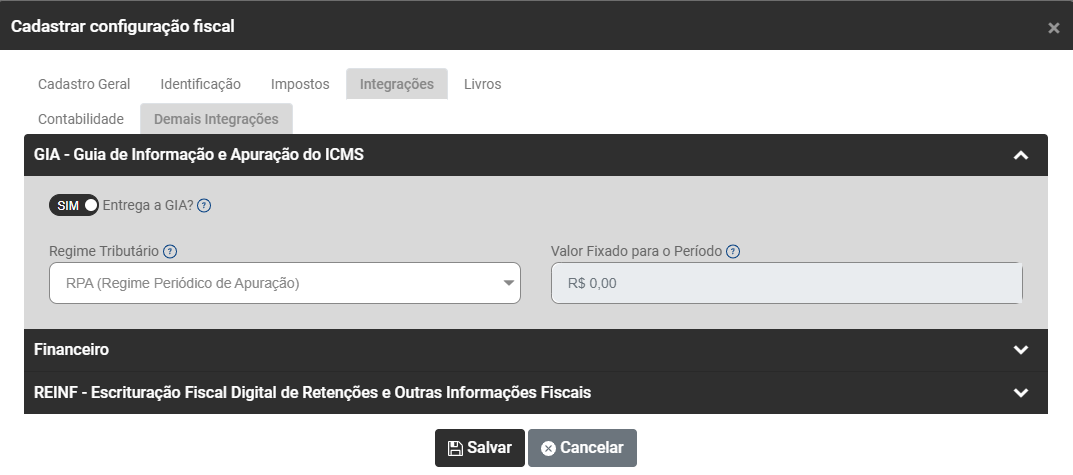This screenshot has width=1073, height=475.
Task: Expand the Financeiro section chevron
Action: click(1020, 350)
